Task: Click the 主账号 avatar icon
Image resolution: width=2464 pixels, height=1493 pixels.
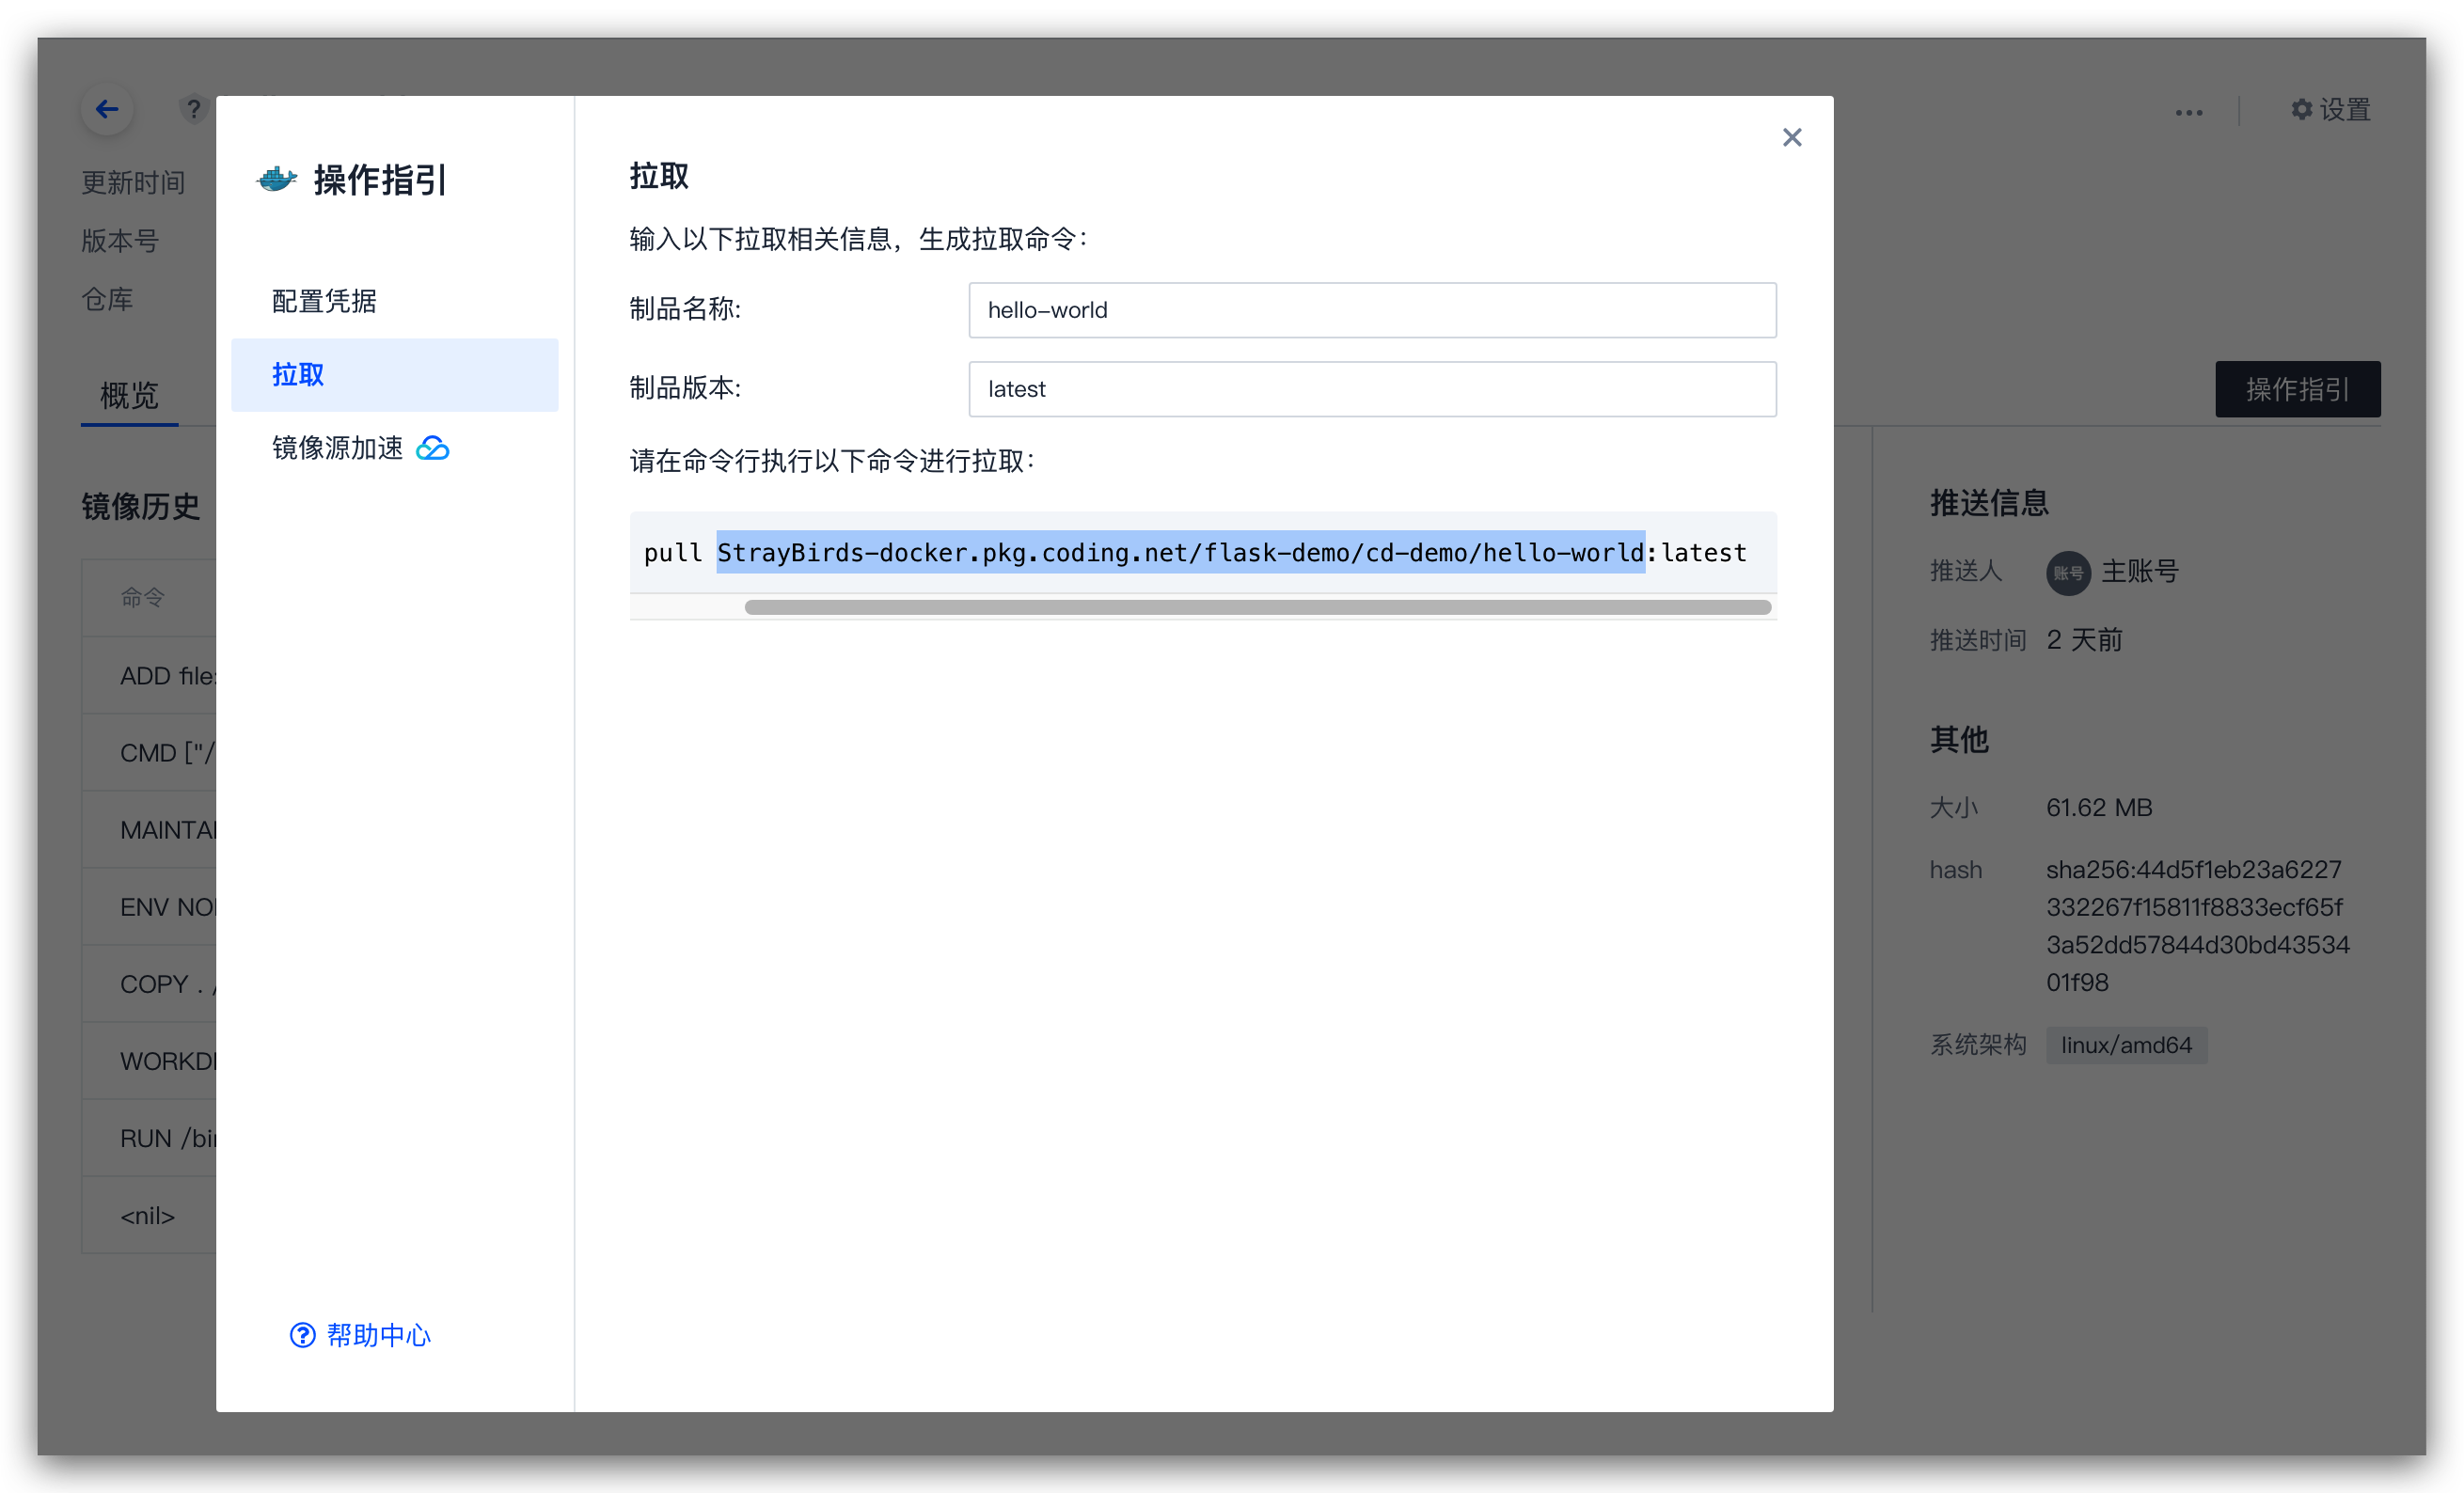Action: [2068, 573]
